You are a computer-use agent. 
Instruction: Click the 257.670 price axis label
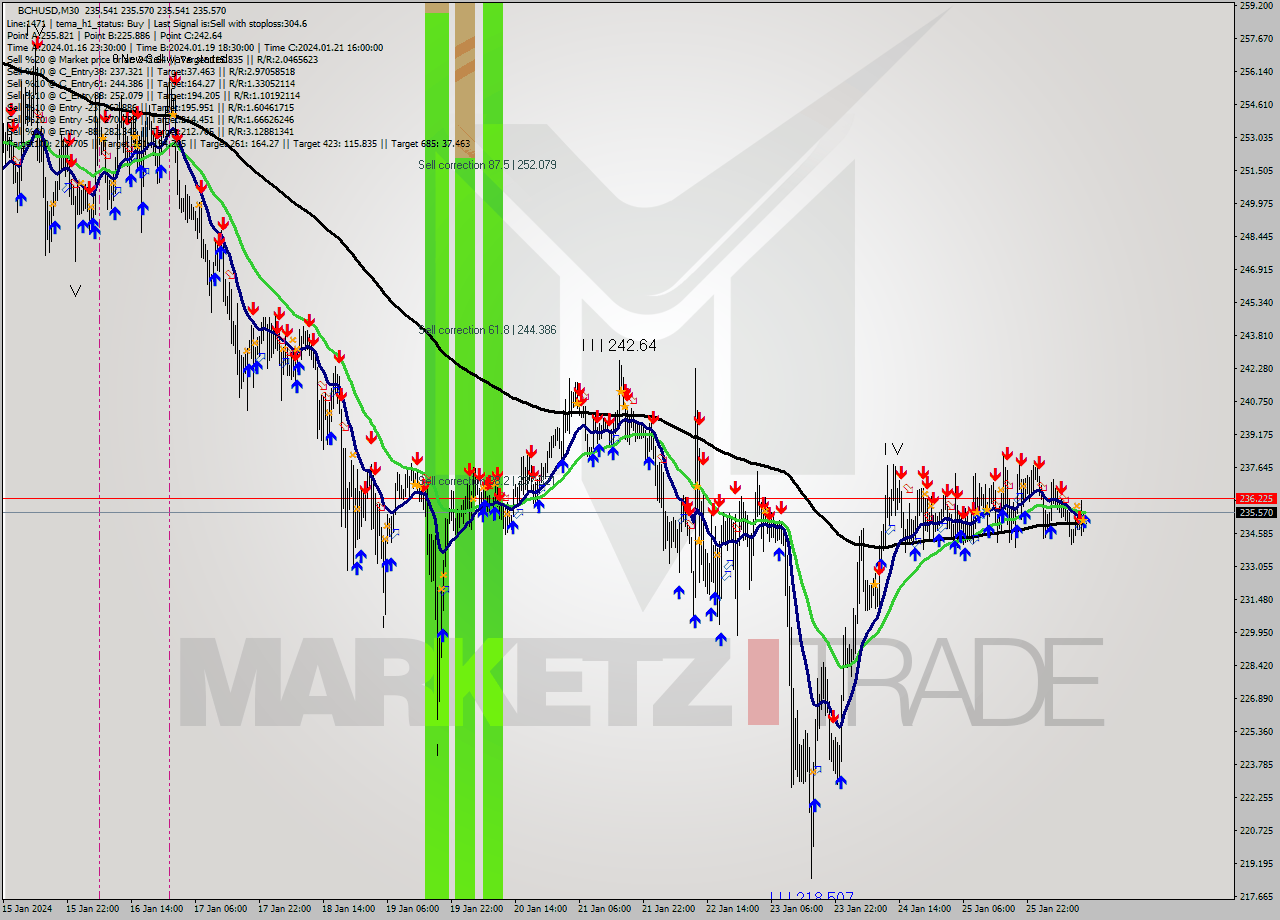(x=1256, y=39)
